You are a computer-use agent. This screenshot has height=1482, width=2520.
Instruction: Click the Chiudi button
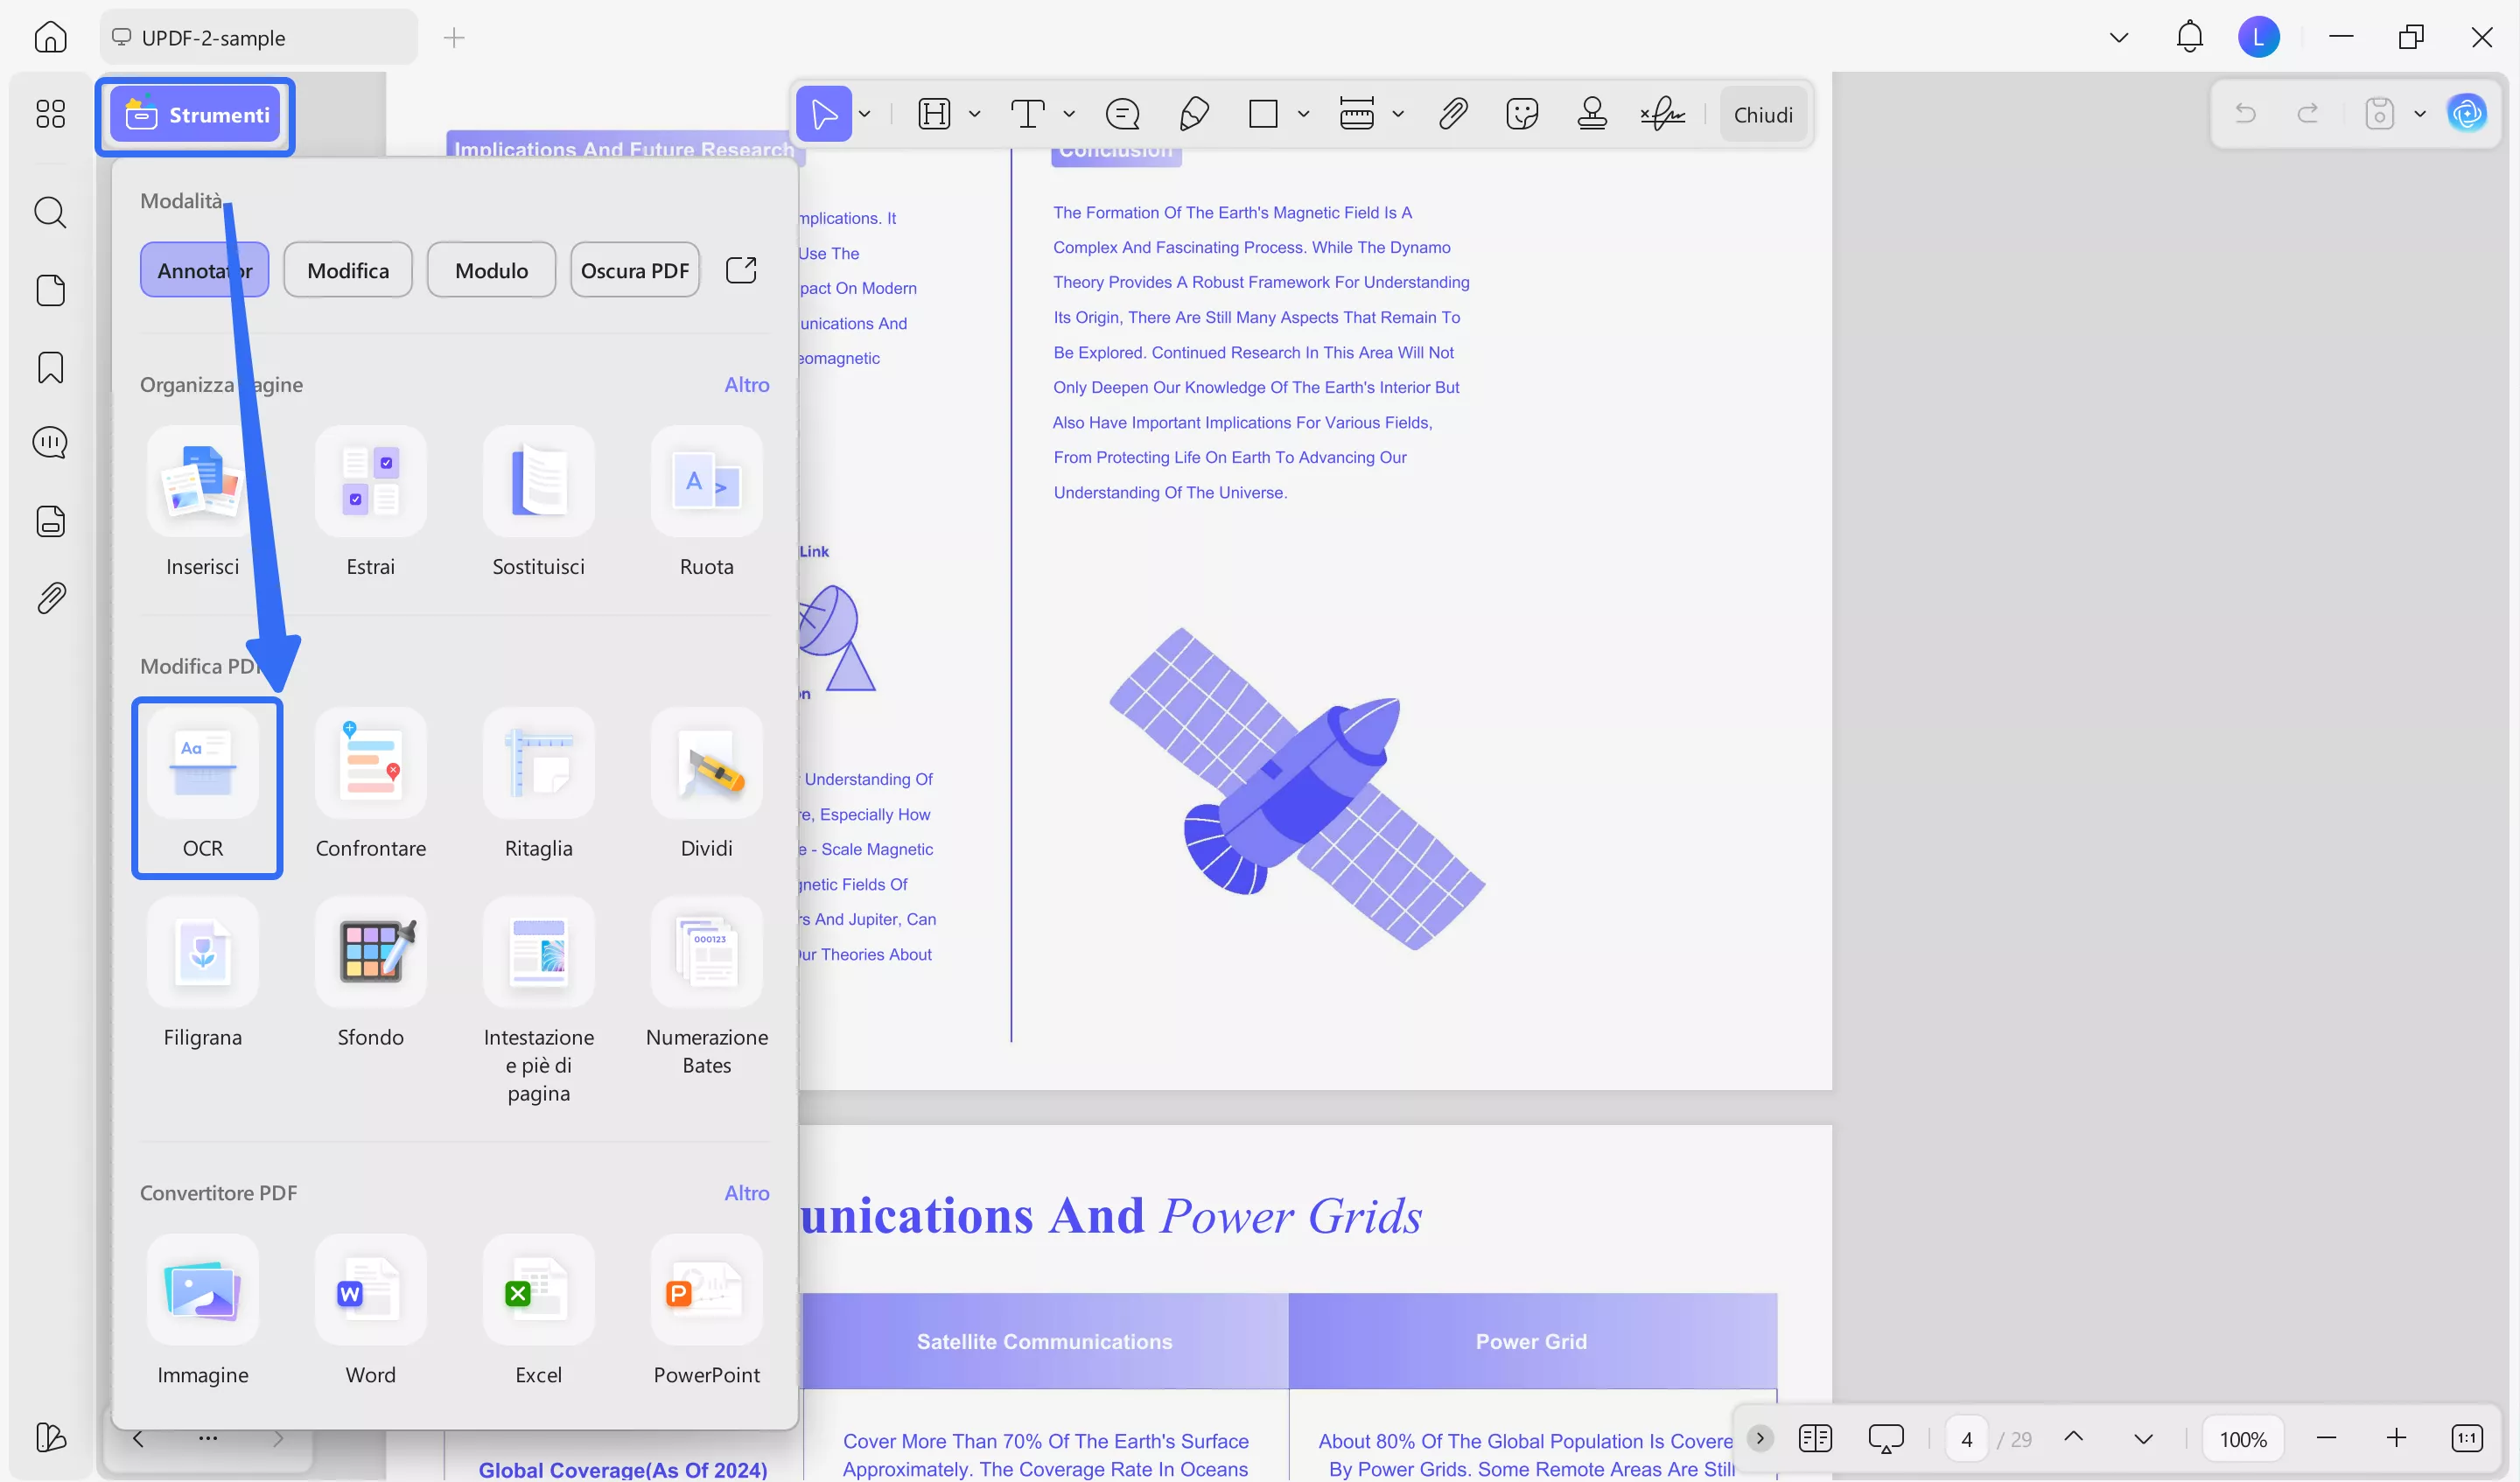tap(1762, 115)
